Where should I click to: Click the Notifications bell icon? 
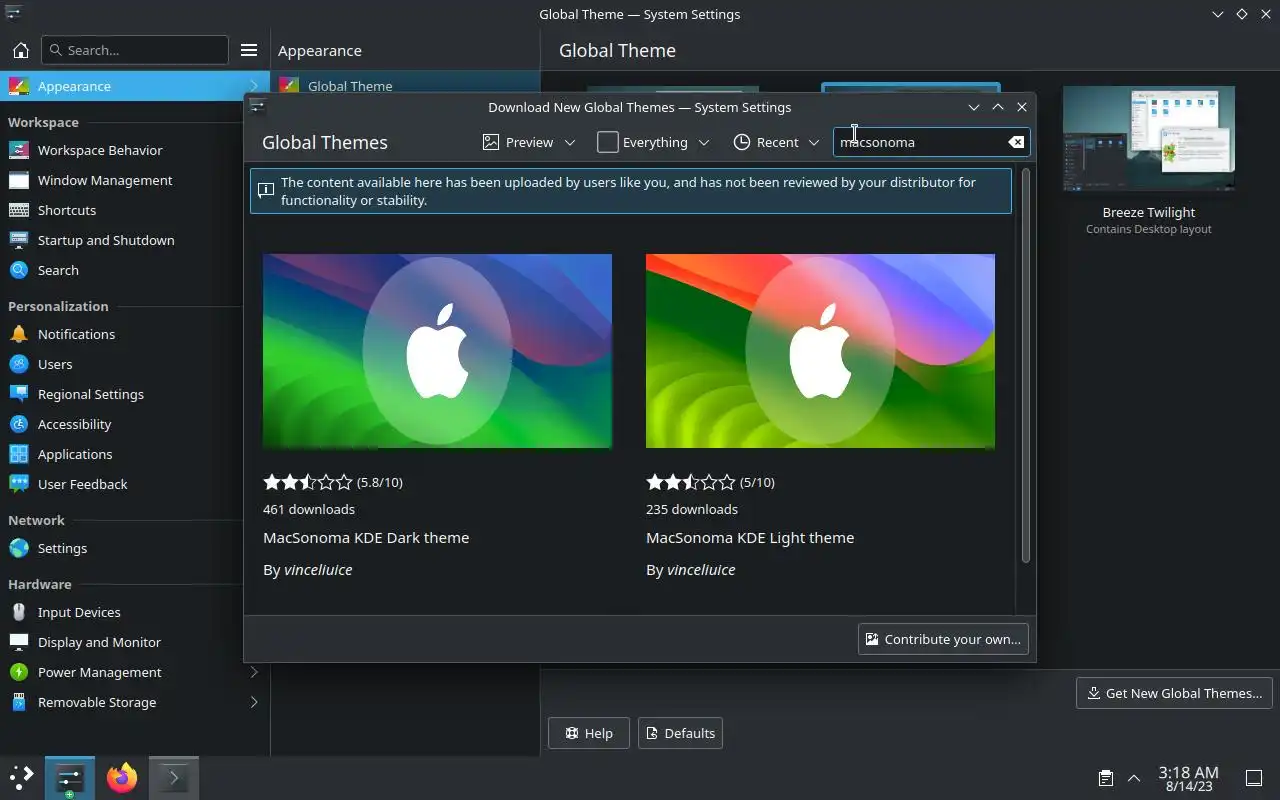tap(19, 334)
